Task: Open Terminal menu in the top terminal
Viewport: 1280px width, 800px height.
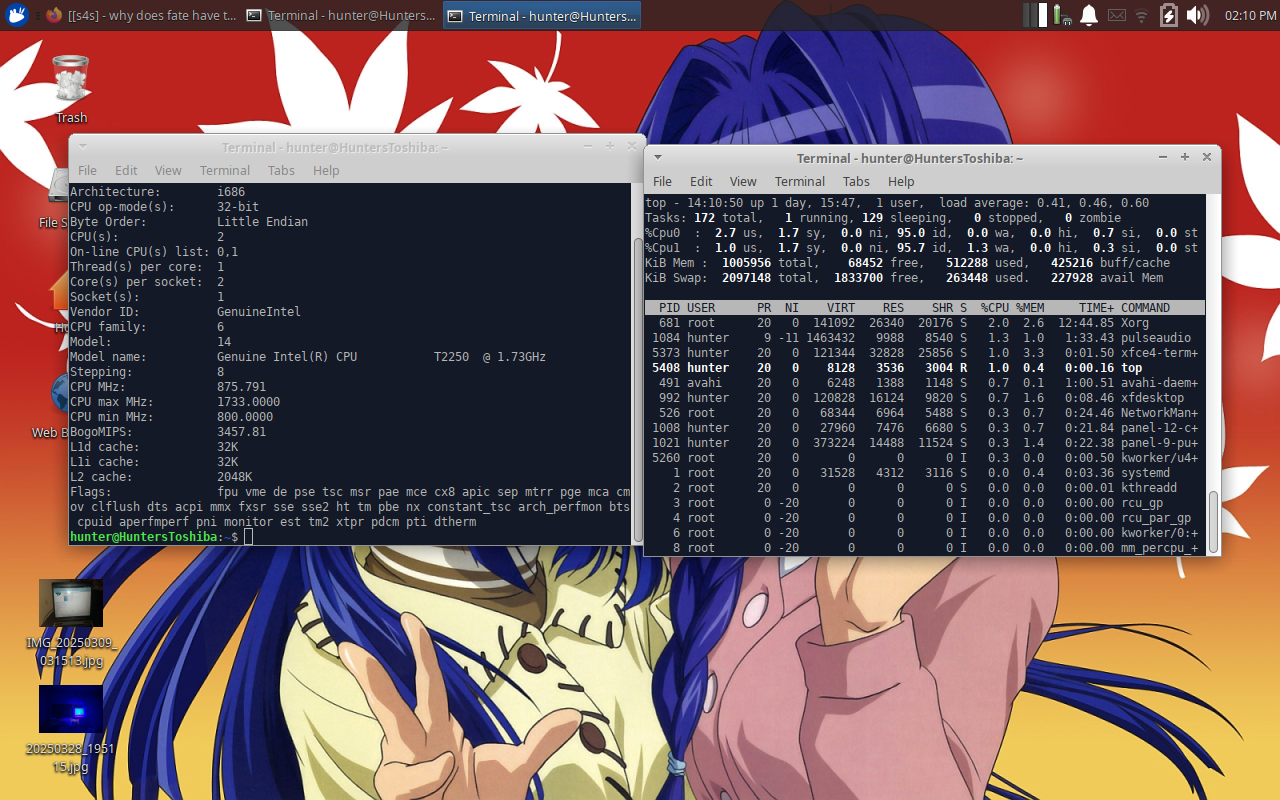Action: click(x=800, y=181)
